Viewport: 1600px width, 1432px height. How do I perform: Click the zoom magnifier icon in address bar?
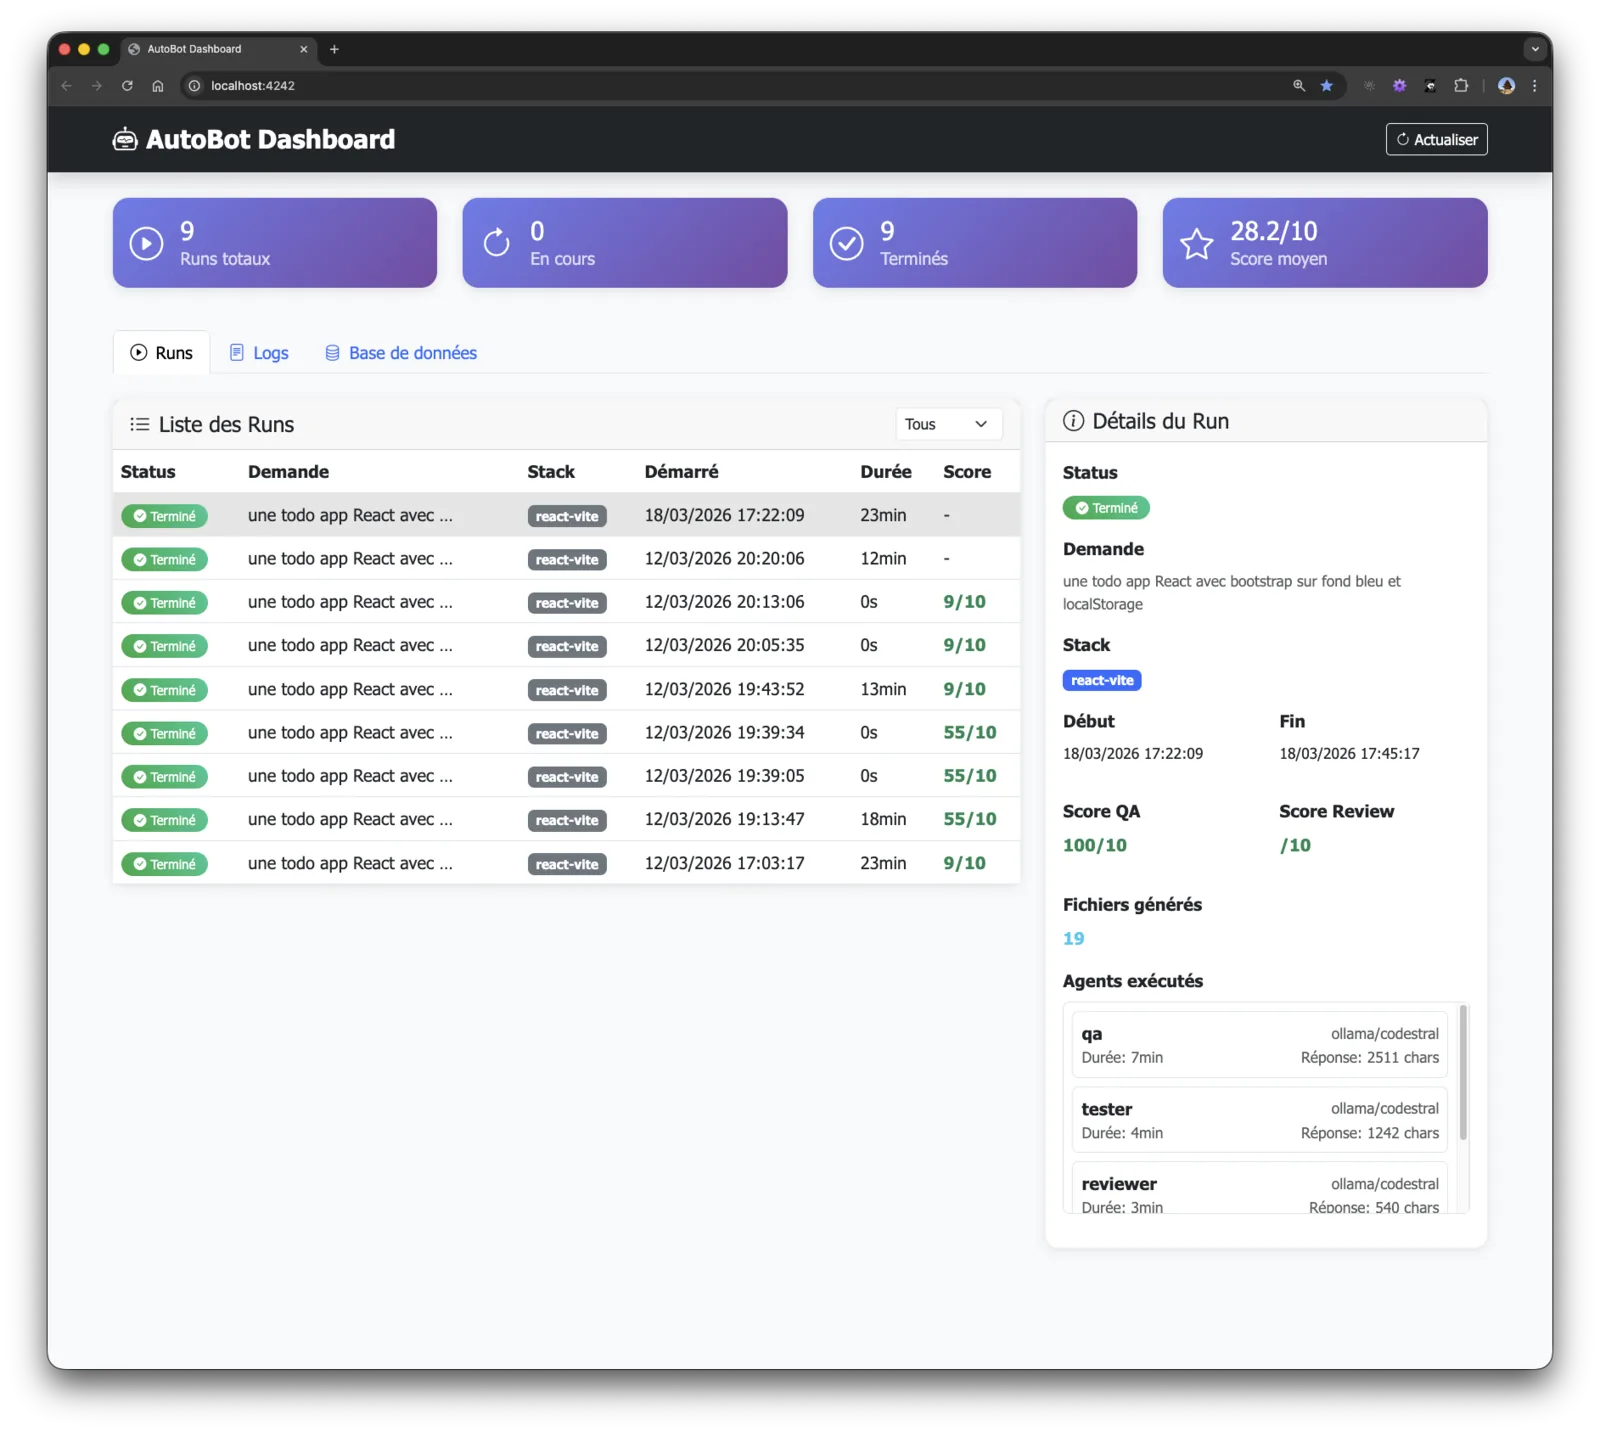coord(1299,86)
